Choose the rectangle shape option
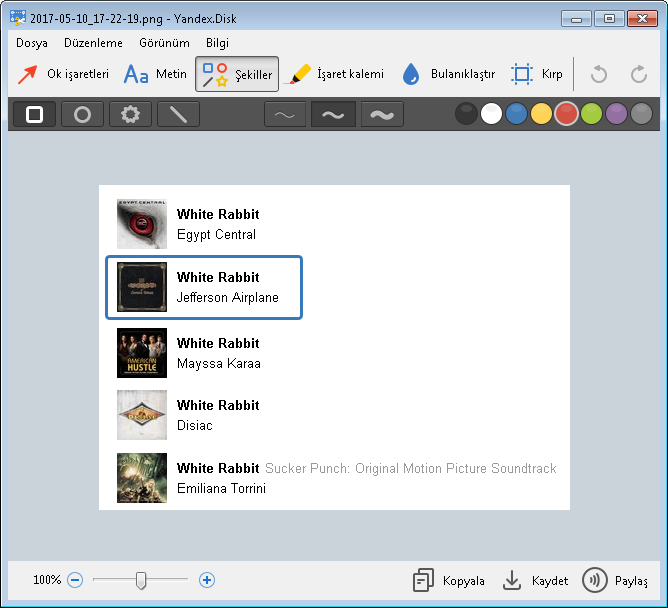The height and width of the screenshot is (608, 668). coord(35,114)
